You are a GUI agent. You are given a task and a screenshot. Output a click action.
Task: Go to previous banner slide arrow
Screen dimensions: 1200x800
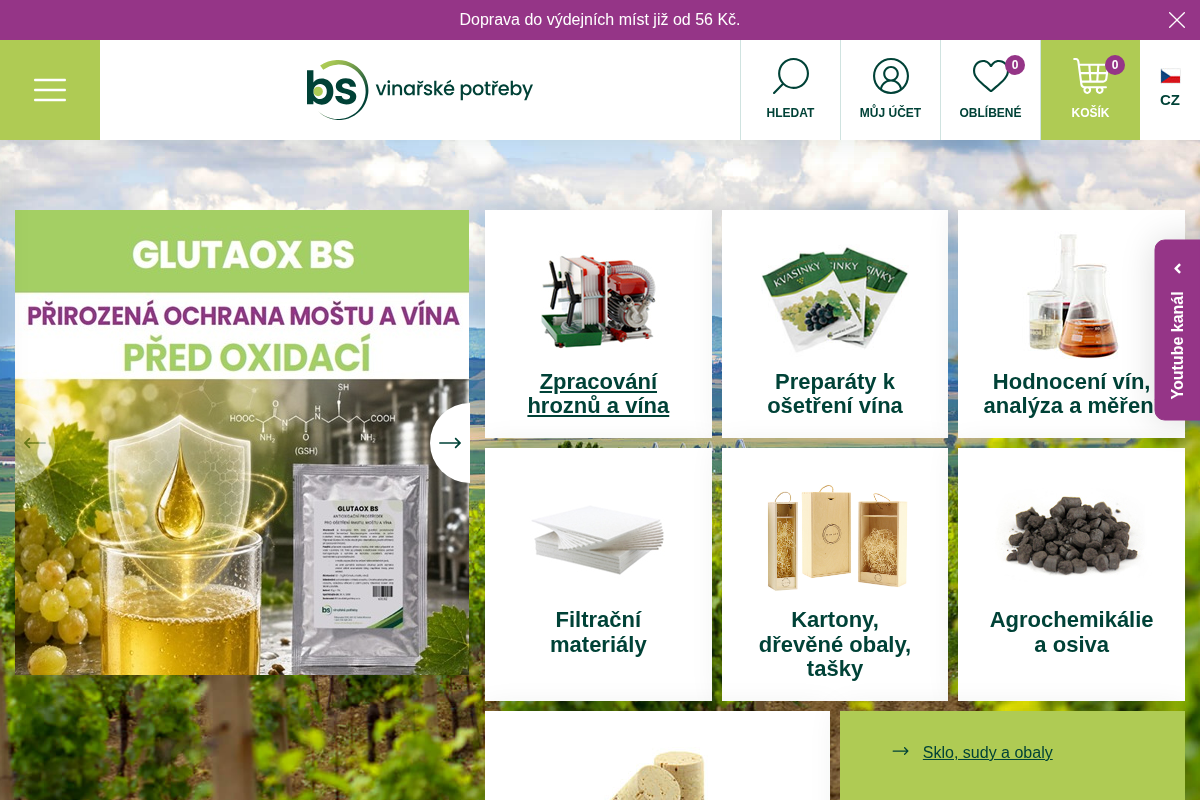pos(34,442)
